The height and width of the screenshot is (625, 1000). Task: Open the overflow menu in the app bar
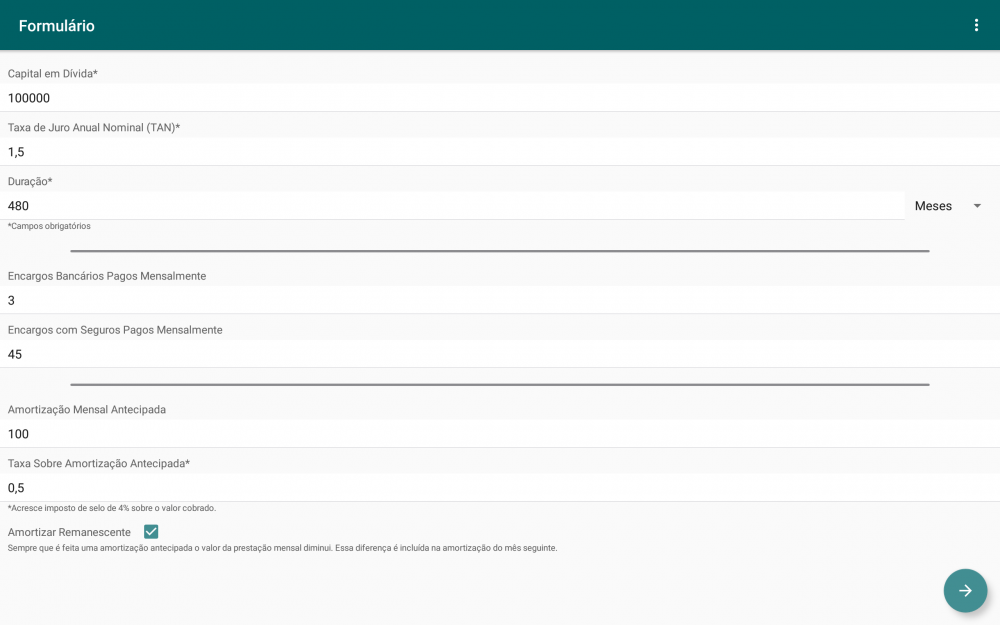977,25
